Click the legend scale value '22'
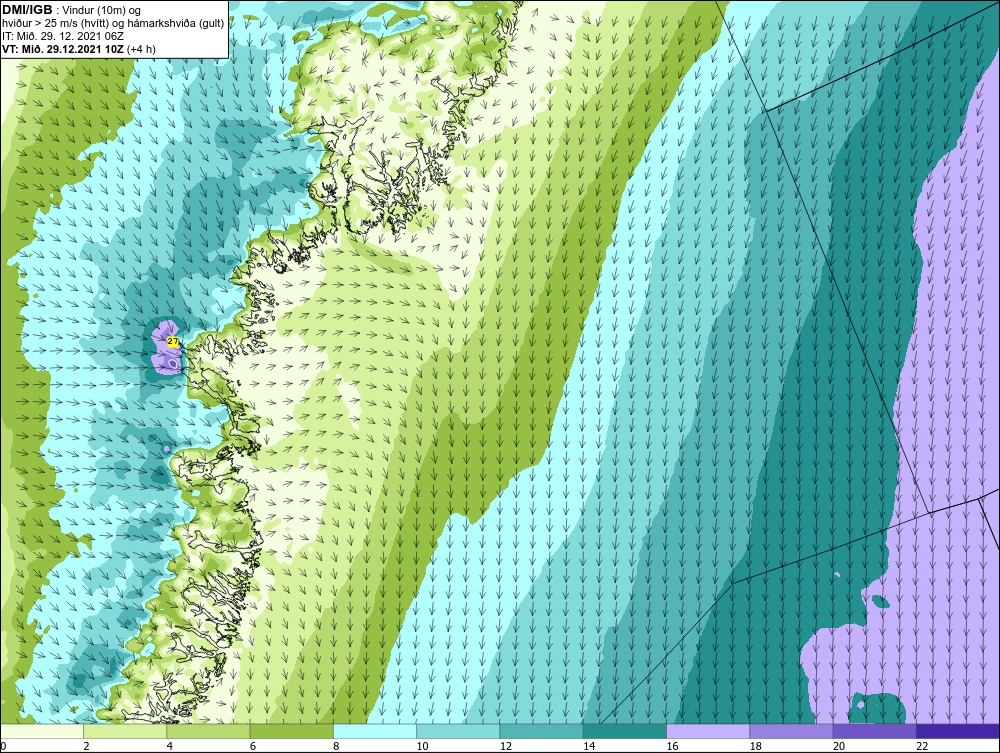This screenshot has width=1000, height=753. click(x=922, y=747)
